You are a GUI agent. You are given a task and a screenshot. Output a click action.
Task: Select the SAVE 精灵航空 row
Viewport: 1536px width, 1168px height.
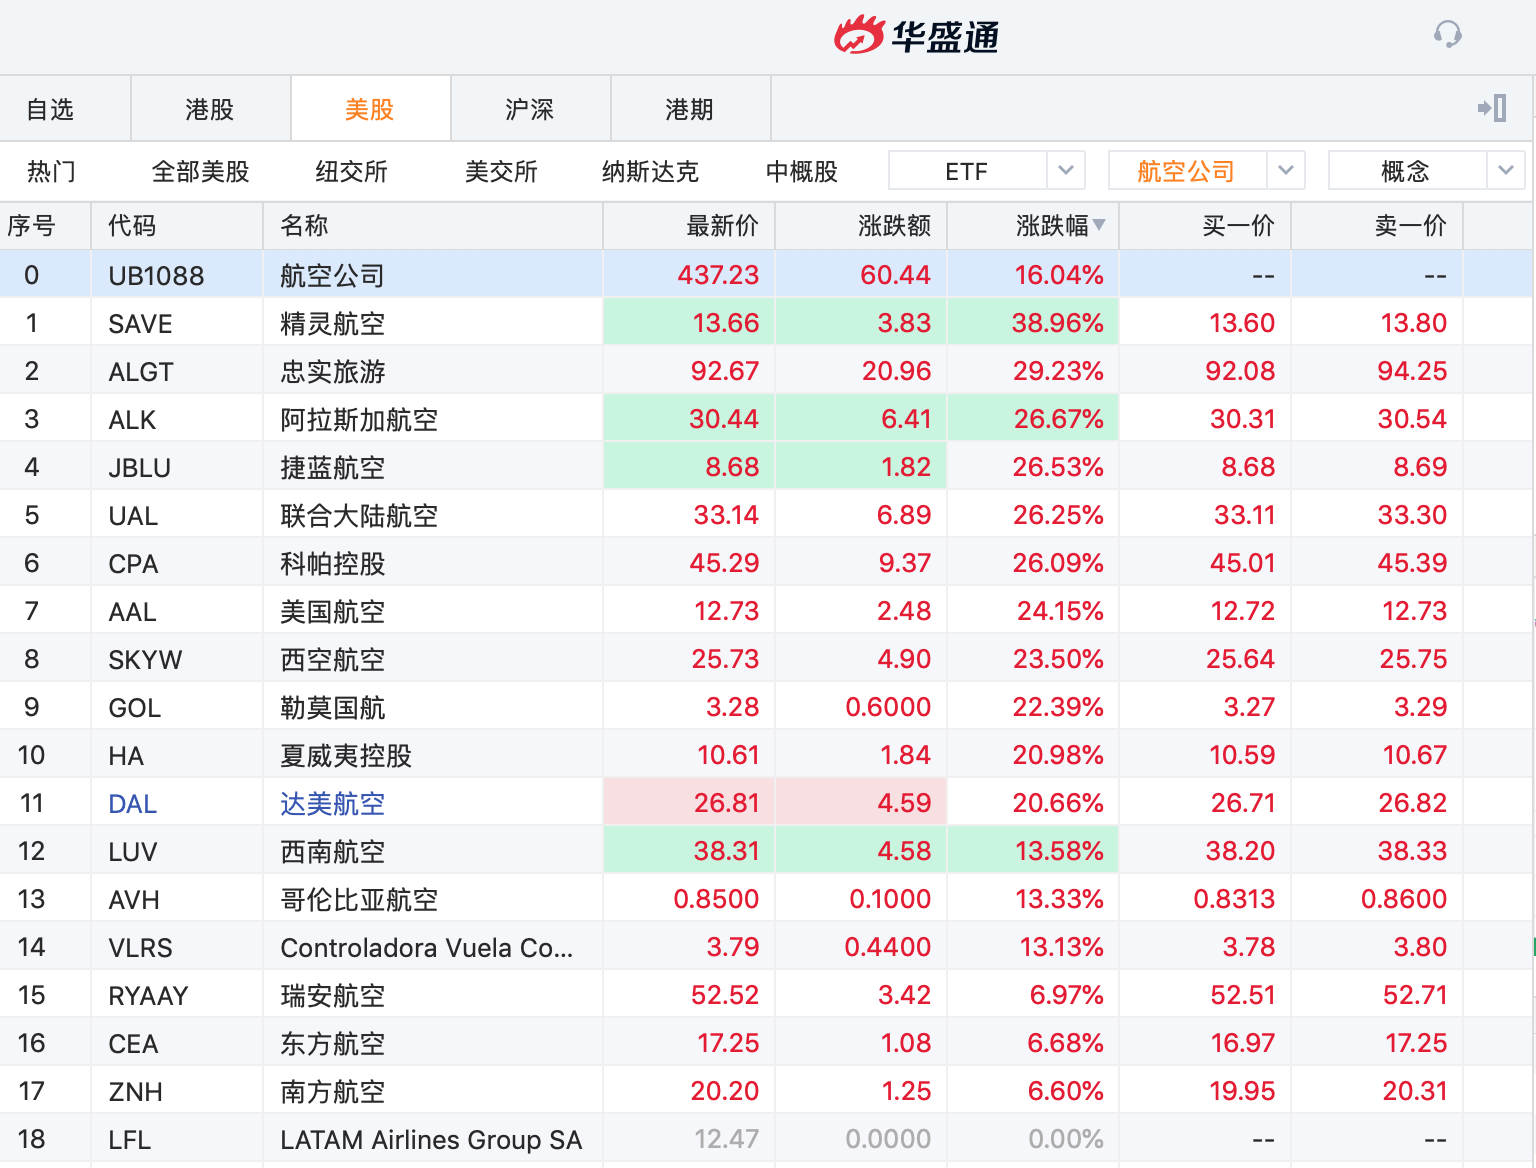(x=332, y=324)
